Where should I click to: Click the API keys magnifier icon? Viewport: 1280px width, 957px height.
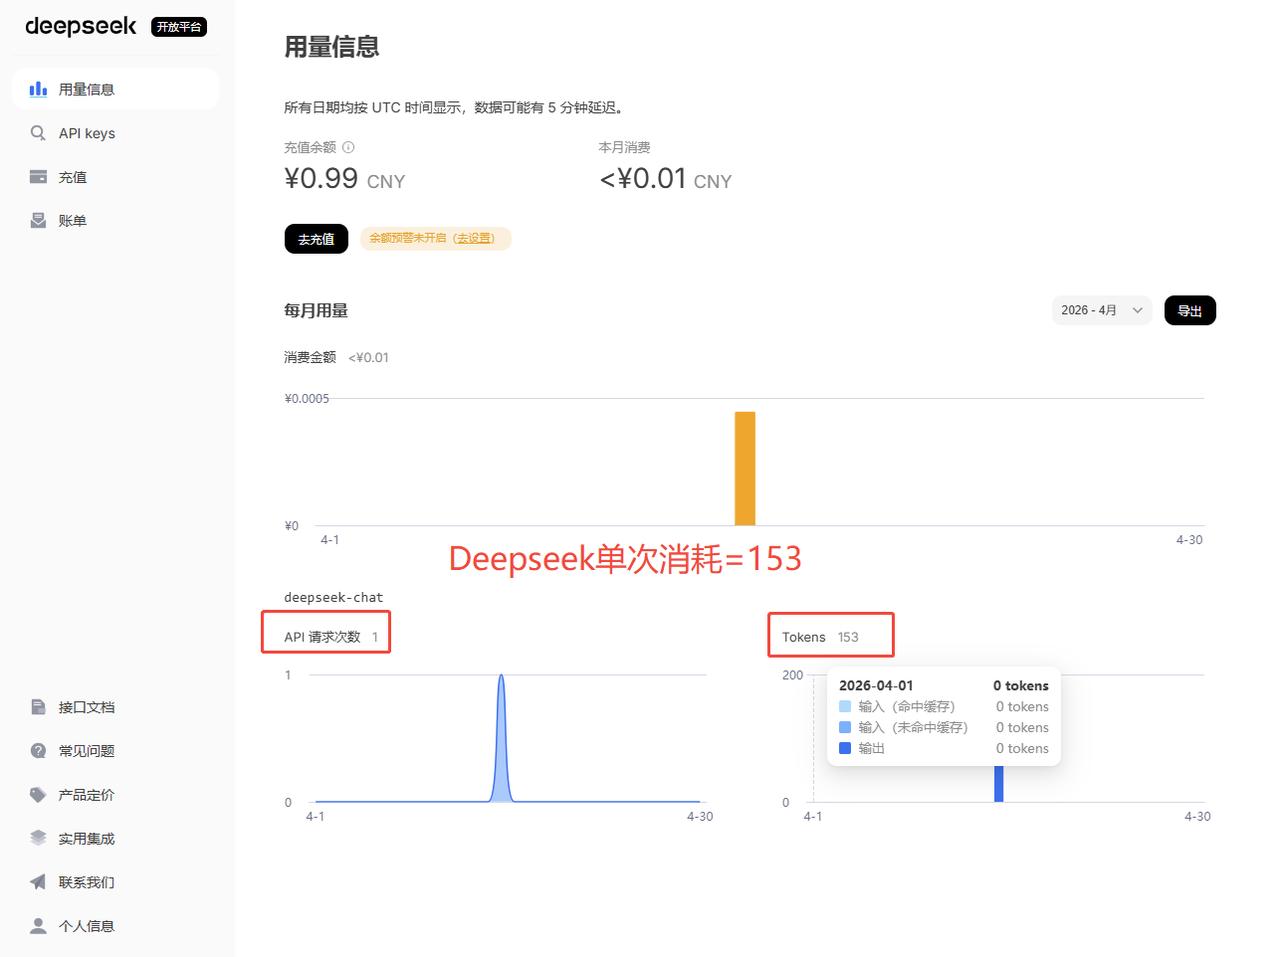(37, 132)
